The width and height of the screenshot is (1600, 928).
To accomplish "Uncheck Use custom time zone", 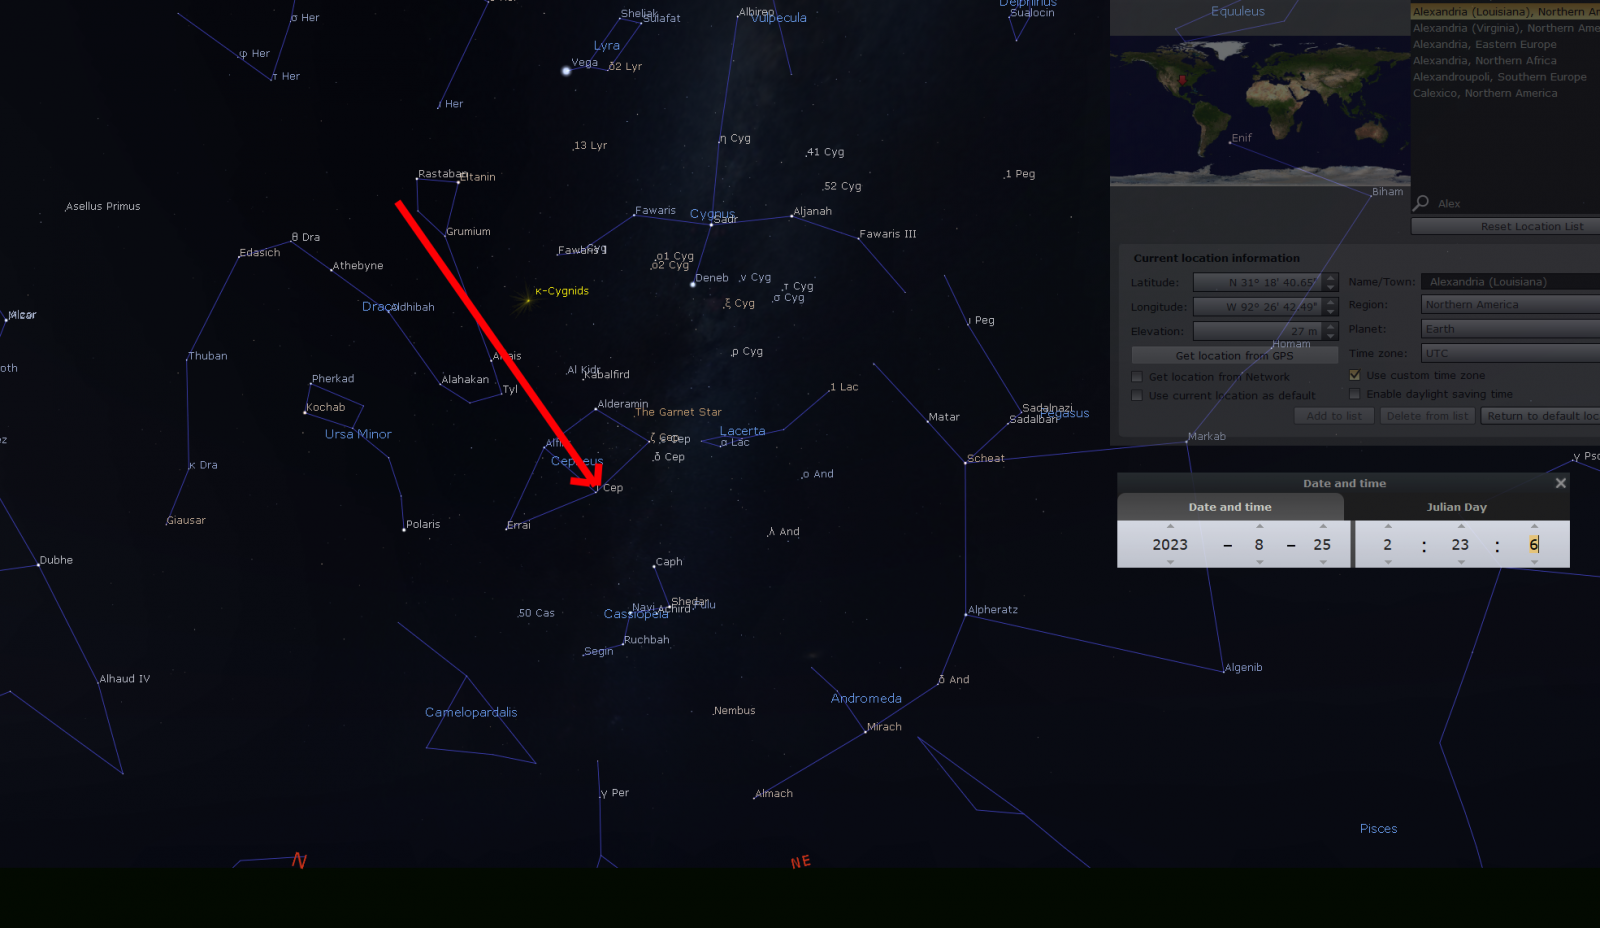I will [1355, 375].
